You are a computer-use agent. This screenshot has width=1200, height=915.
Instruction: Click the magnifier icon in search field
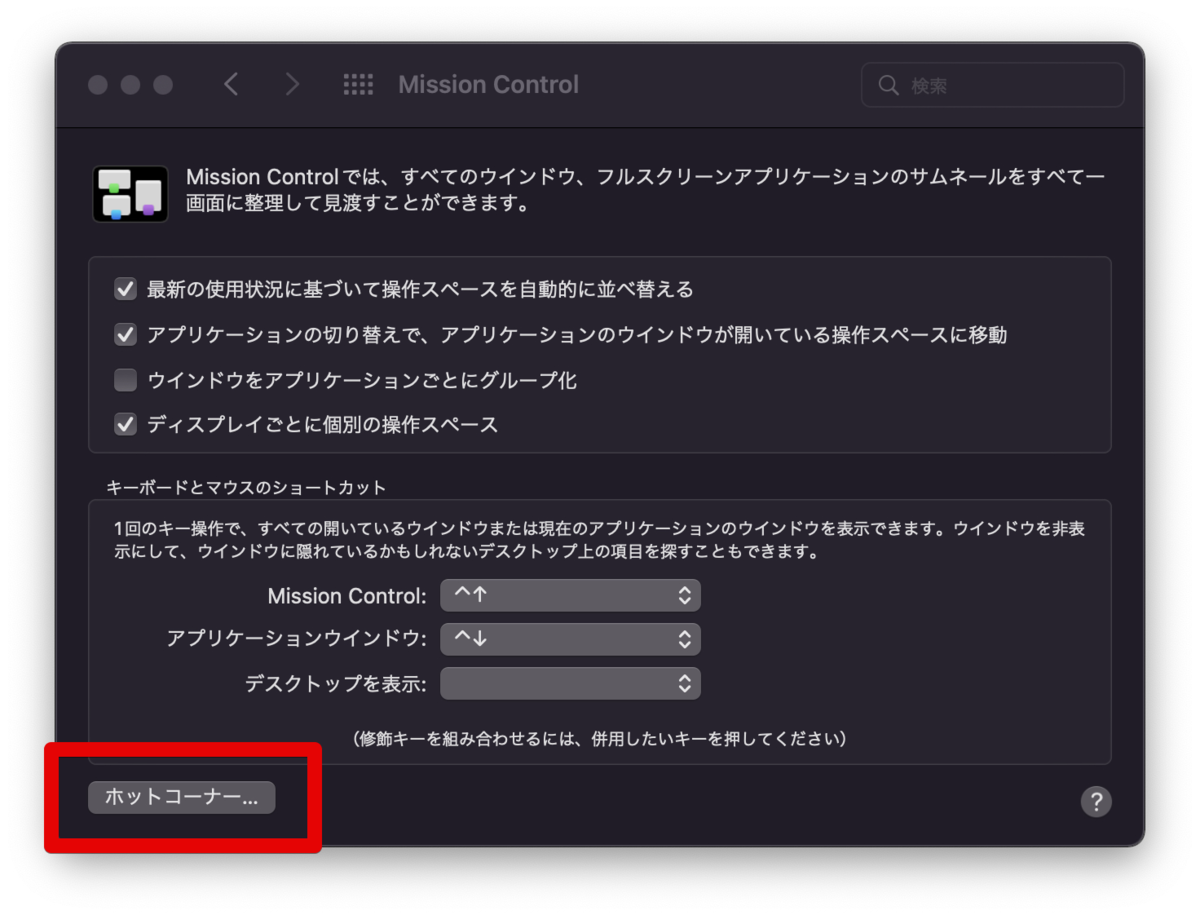[x=888, y=86]
